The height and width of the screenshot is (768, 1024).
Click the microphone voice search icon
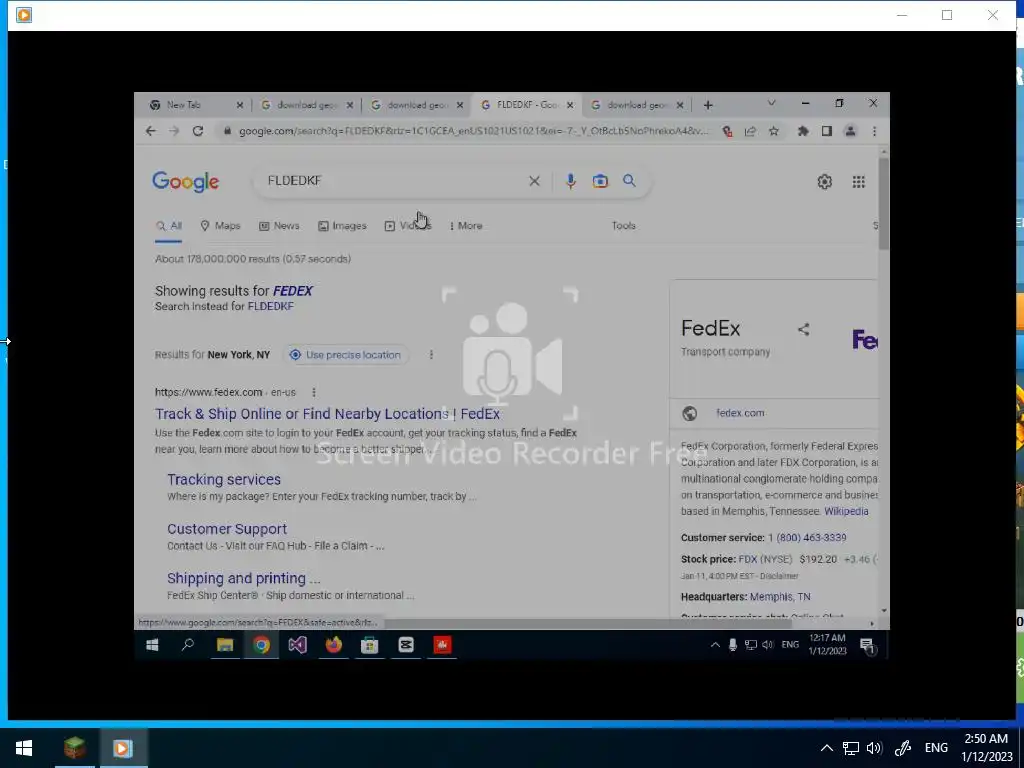[570, 181]
